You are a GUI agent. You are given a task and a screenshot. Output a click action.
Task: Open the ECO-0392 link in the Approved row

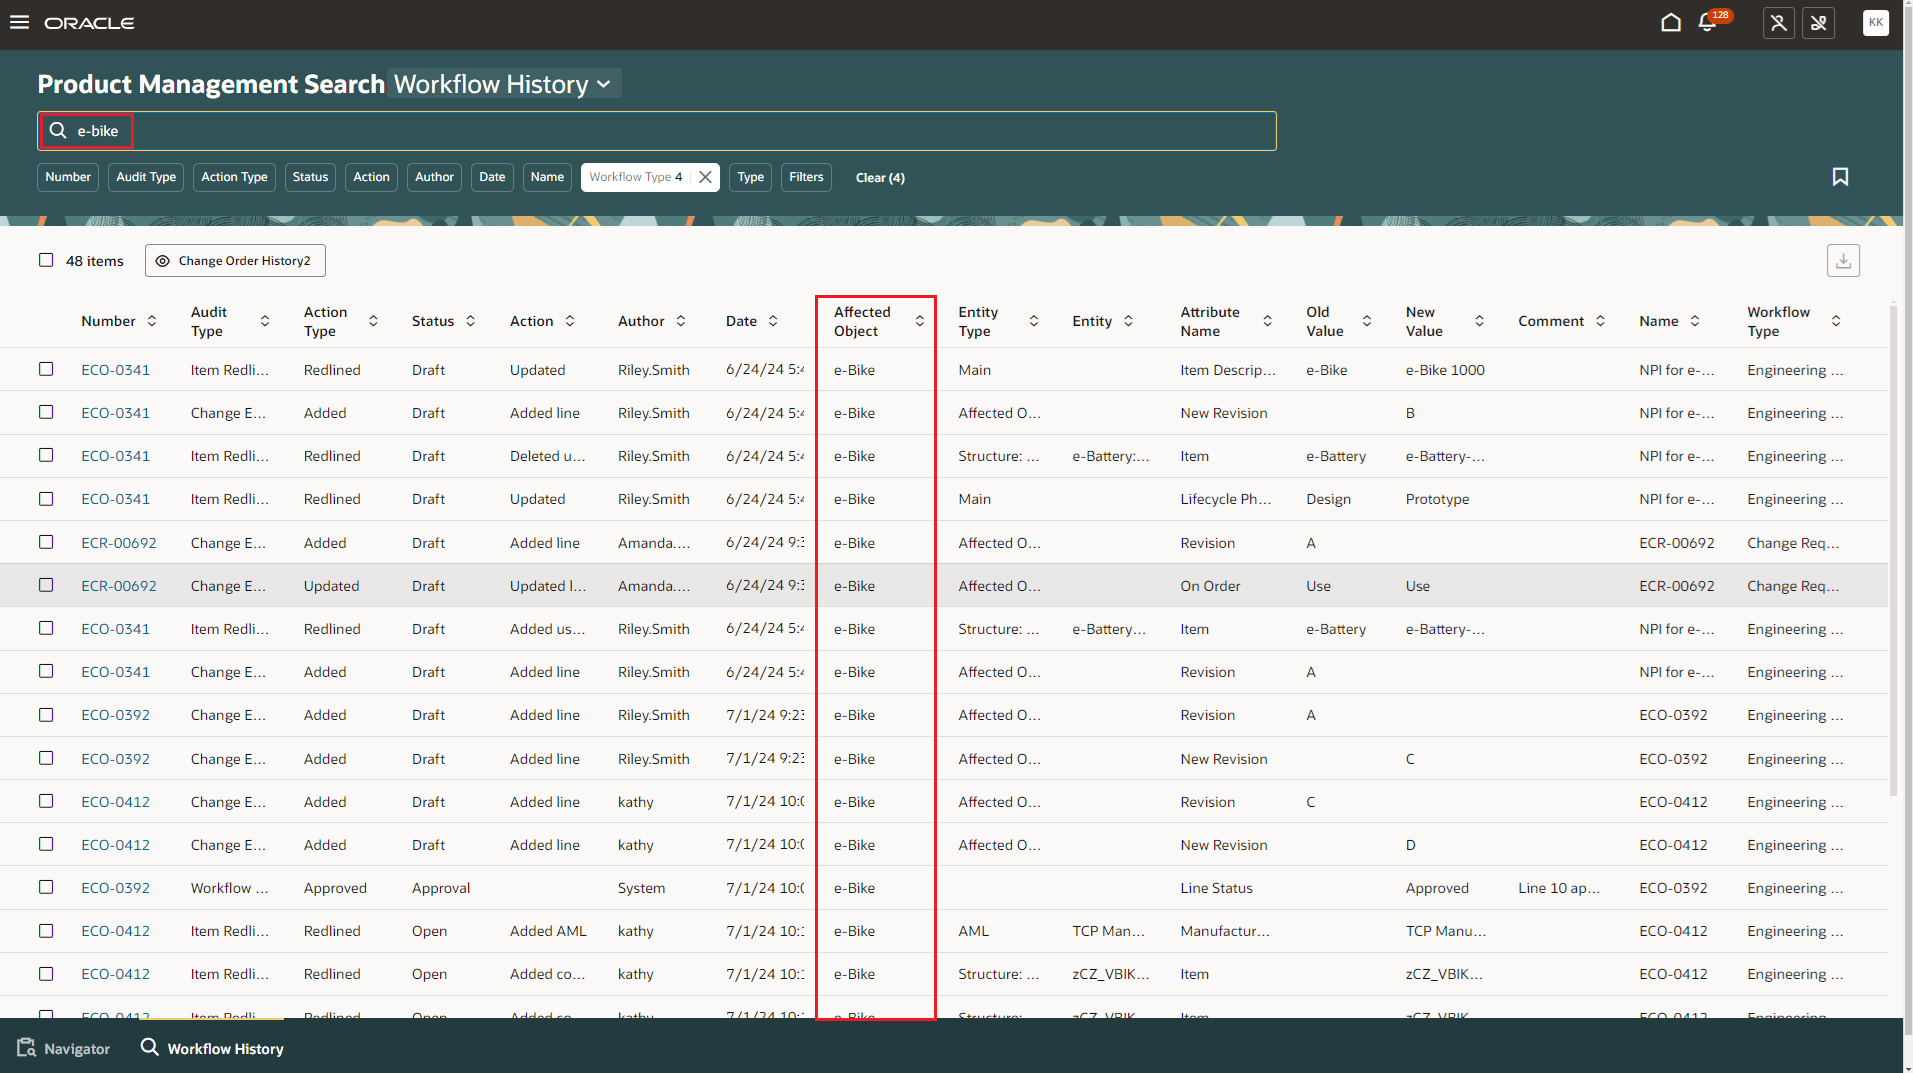(116, 888)
